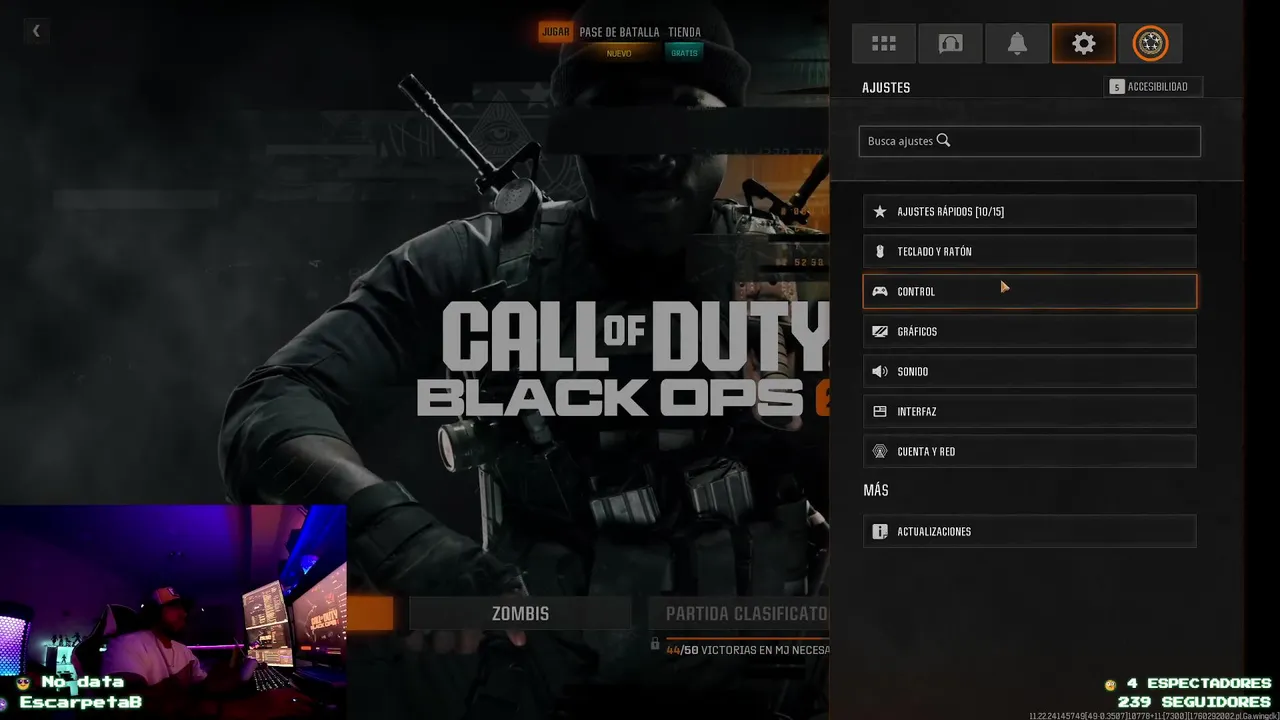Click the network icon beside Cuenta y Red
Screen dimensions: 1280x720
(880, 452)
